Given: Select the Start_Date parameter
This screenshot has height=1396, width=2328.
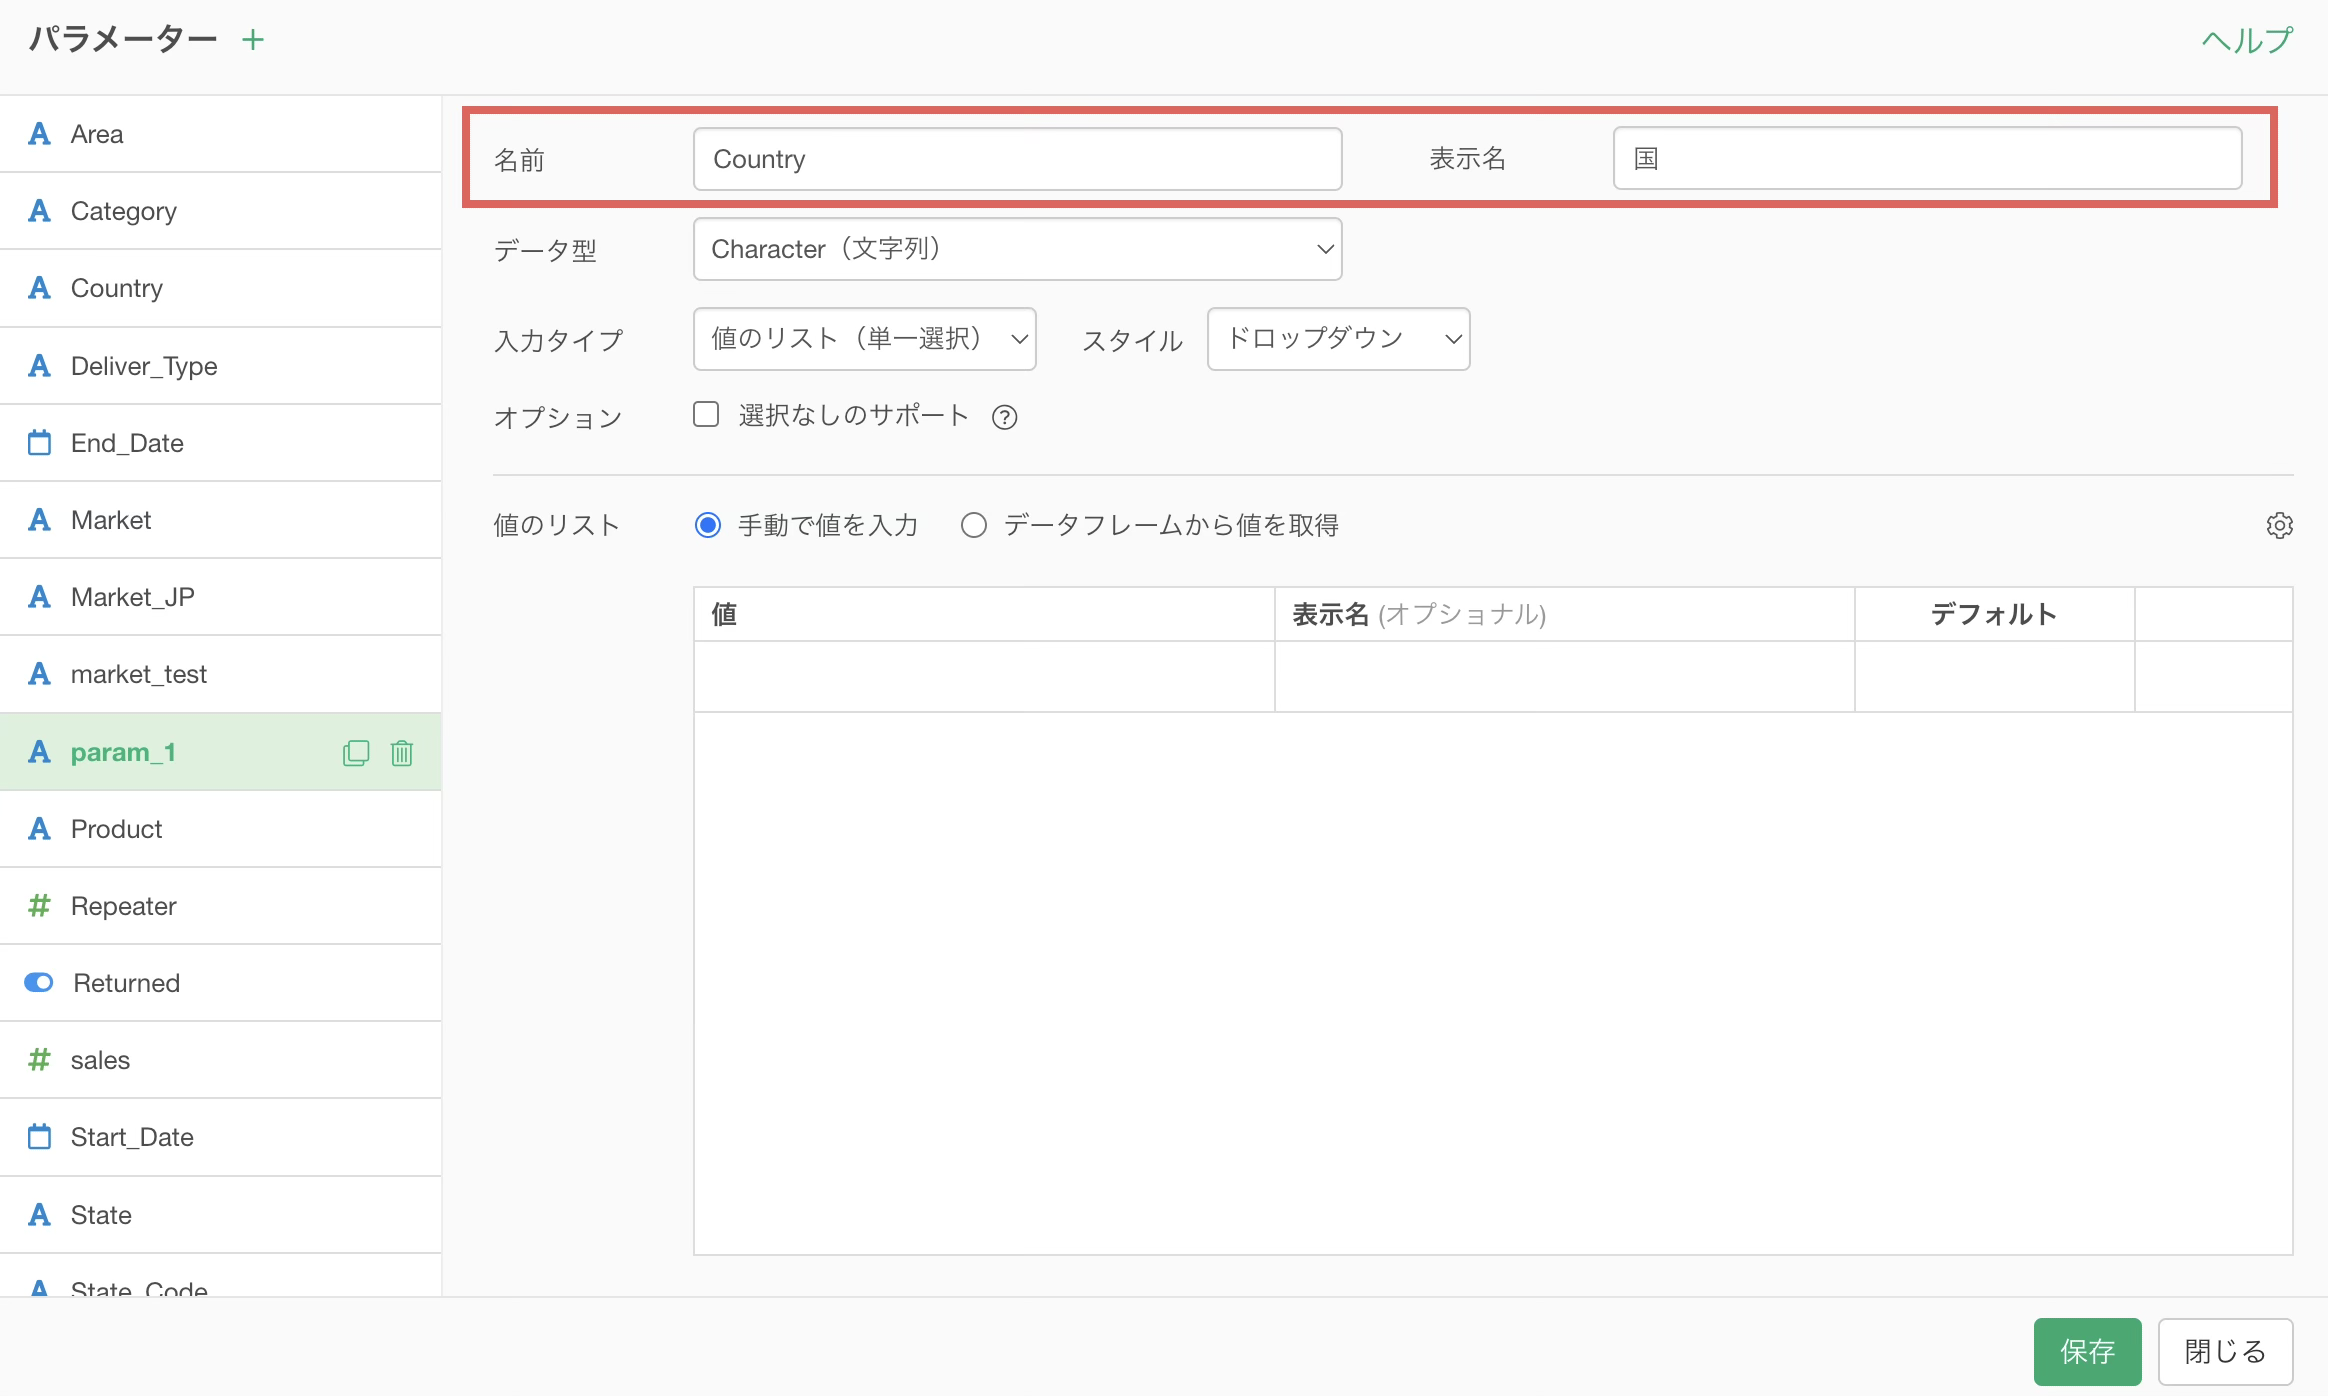Looking at the screenshot, I should click(x=220, y=1137).
